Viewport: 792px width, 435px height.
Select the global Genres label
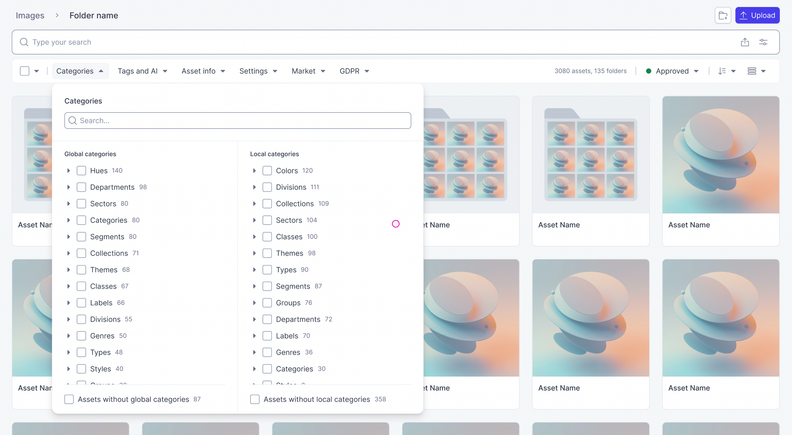click(102, 336)
